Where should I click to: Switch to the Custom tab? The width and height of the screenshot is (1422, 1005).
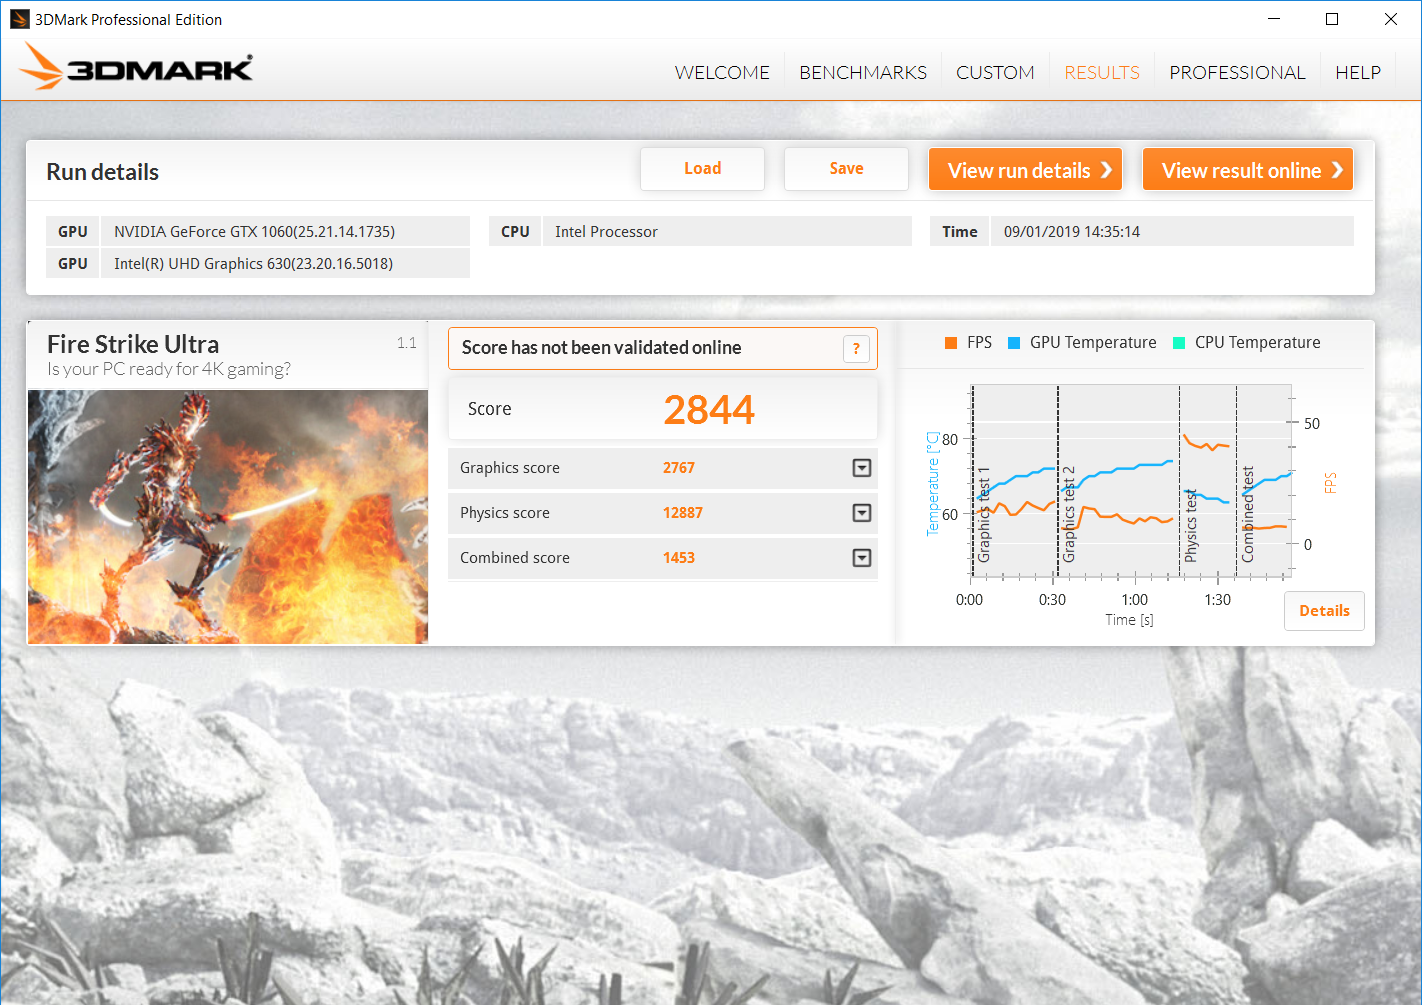tap(994, 73)
